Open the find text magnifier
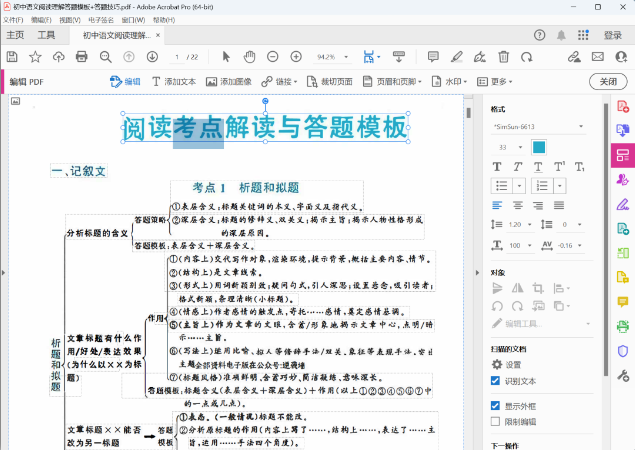Image resolution: width=635 pixels, height=450 pixels. [105, 57]
